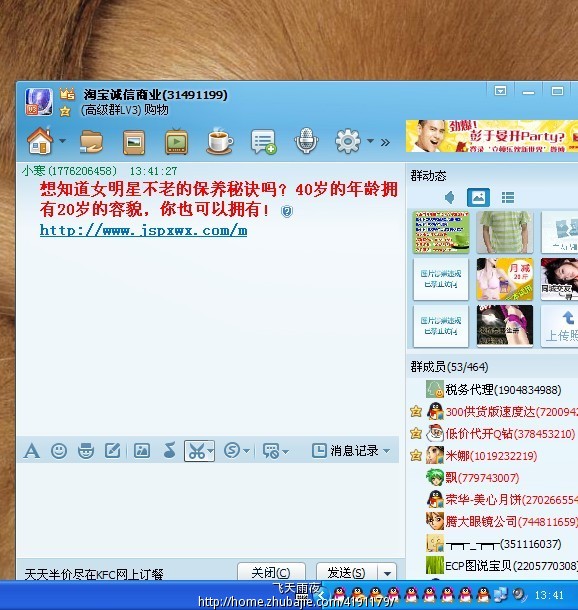
Task: Open the jspxwx.com link in chat
Action: click(144, 230)
